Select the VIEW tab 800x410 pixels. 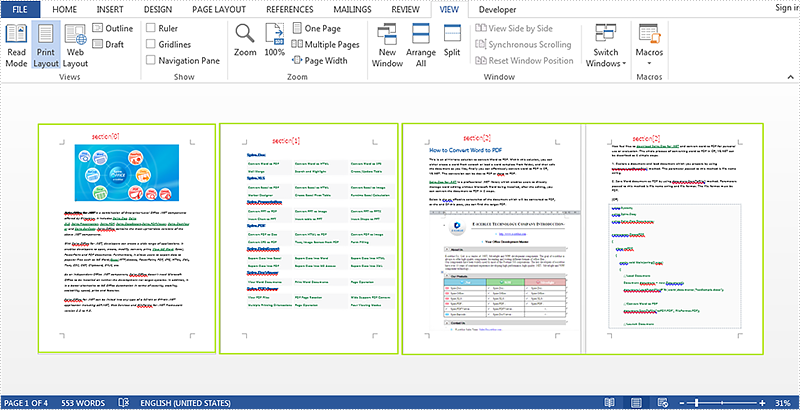tap(449, 9)
